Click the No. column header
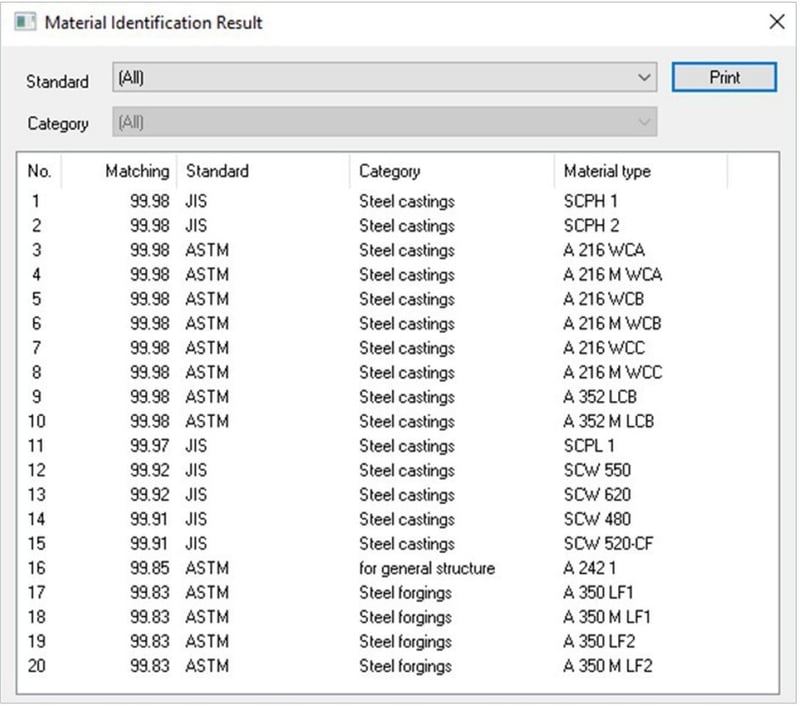This screenshot has width=800, height=710. (40, 171)
